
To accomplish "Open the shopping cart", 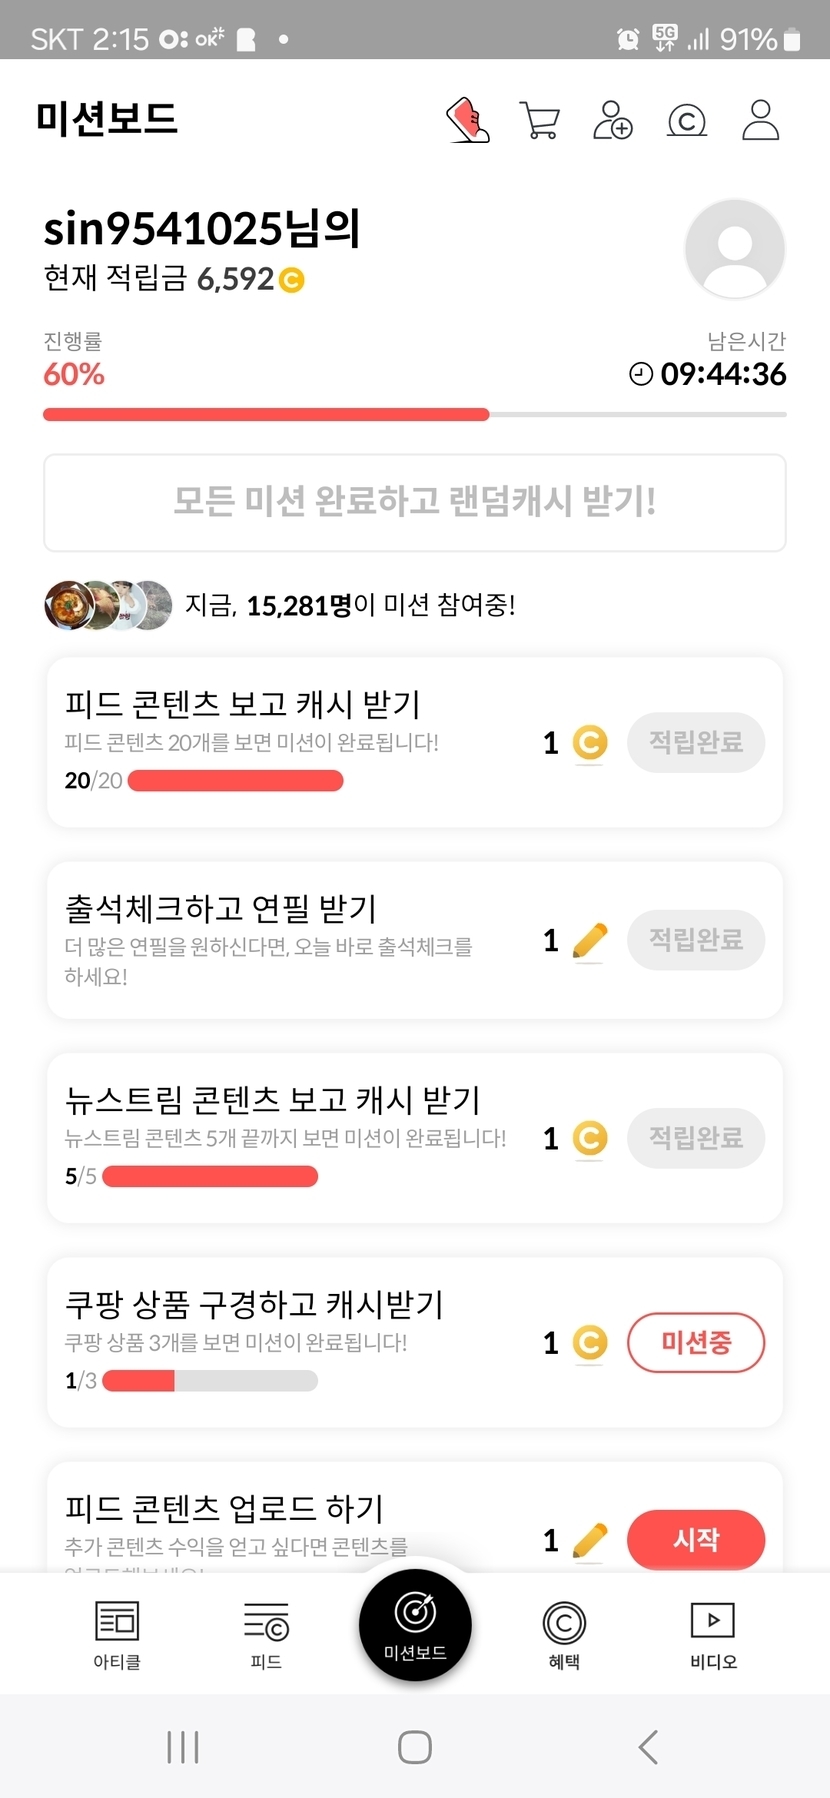I will (540, 120).
